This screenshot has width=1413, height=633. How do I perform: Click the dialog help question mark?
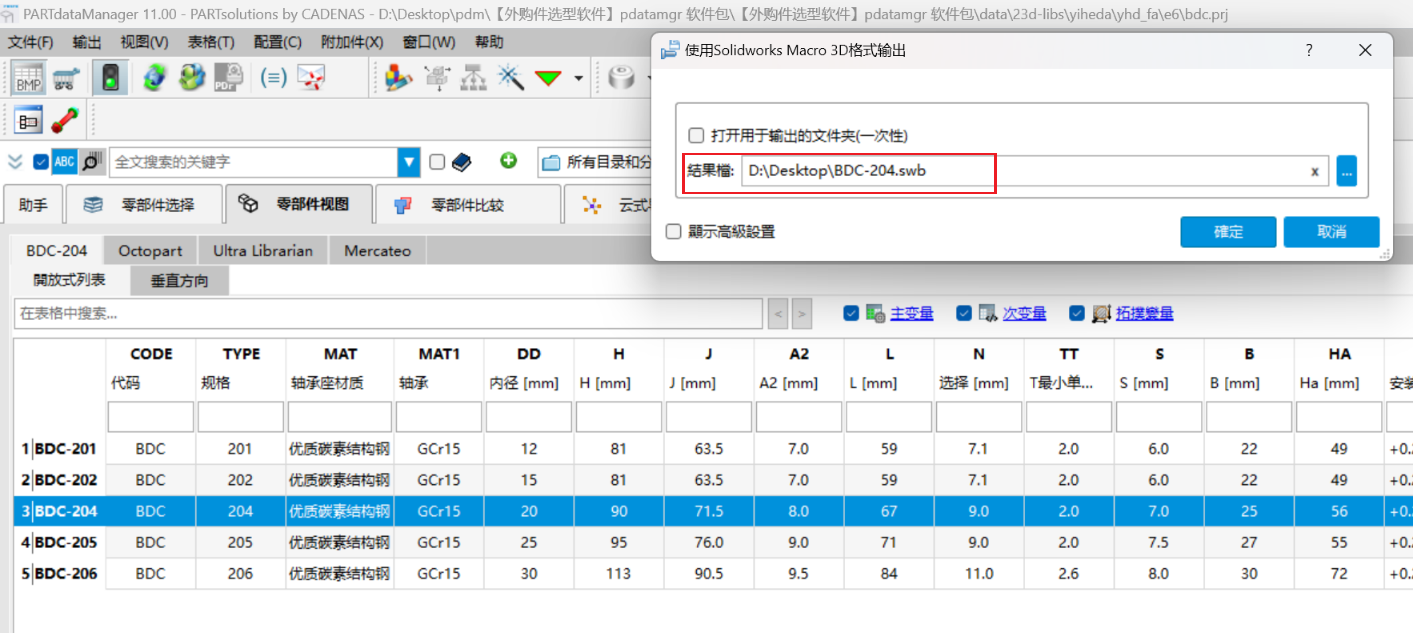pyautogui.click(x=1309, y=50)
